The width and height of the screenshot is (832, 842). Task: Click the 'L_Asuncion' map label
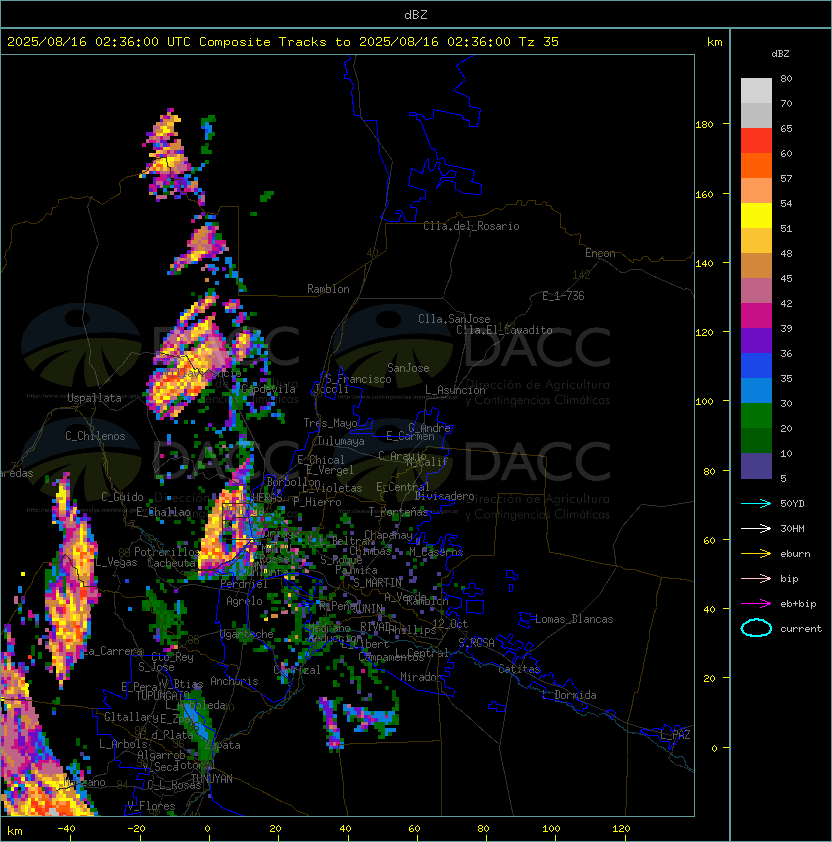(455, 390)
